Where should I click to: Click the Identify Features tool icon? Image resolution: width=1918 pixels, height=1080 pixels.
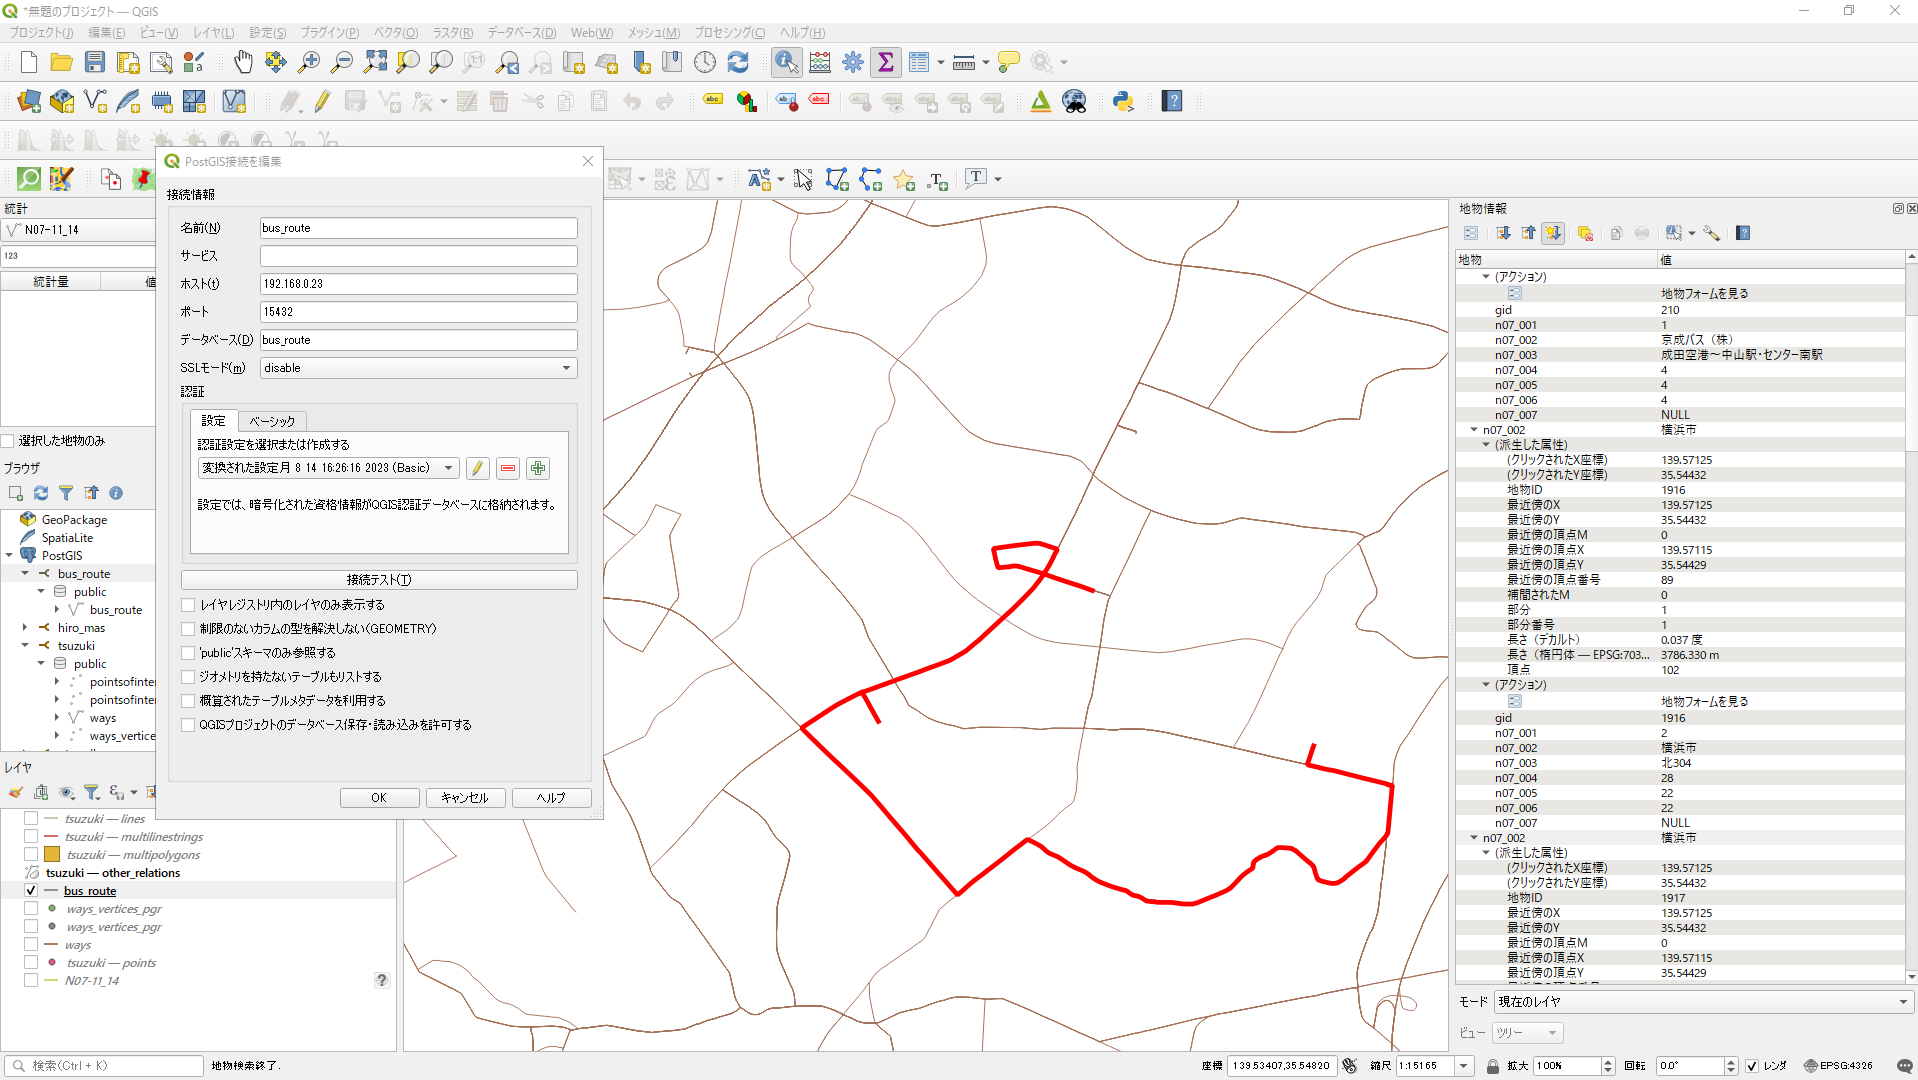786,62
